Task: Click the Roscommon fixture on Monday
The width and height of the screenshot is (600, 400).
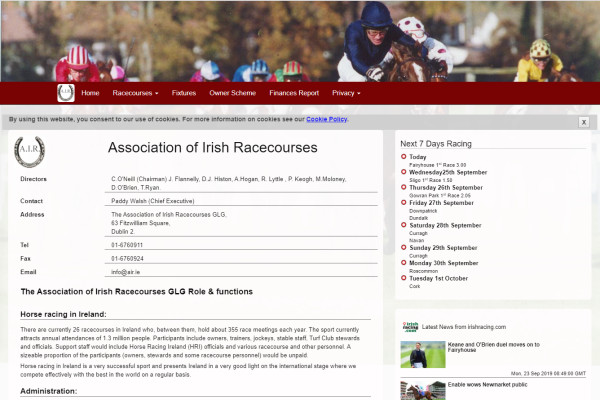Action: 423,271
